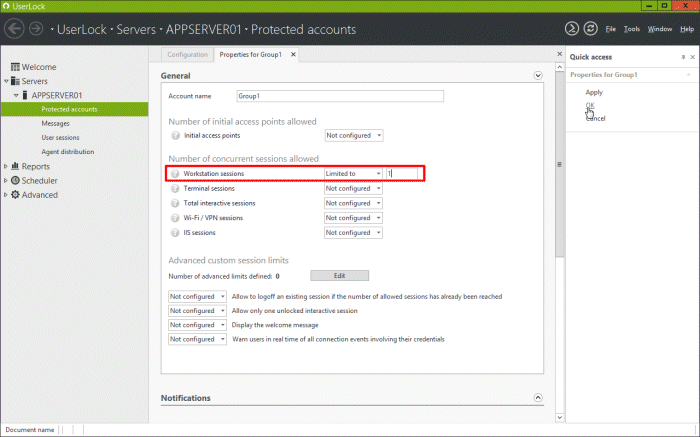
Task: Click the Reports bar chart icon
Action: point(15,166)
